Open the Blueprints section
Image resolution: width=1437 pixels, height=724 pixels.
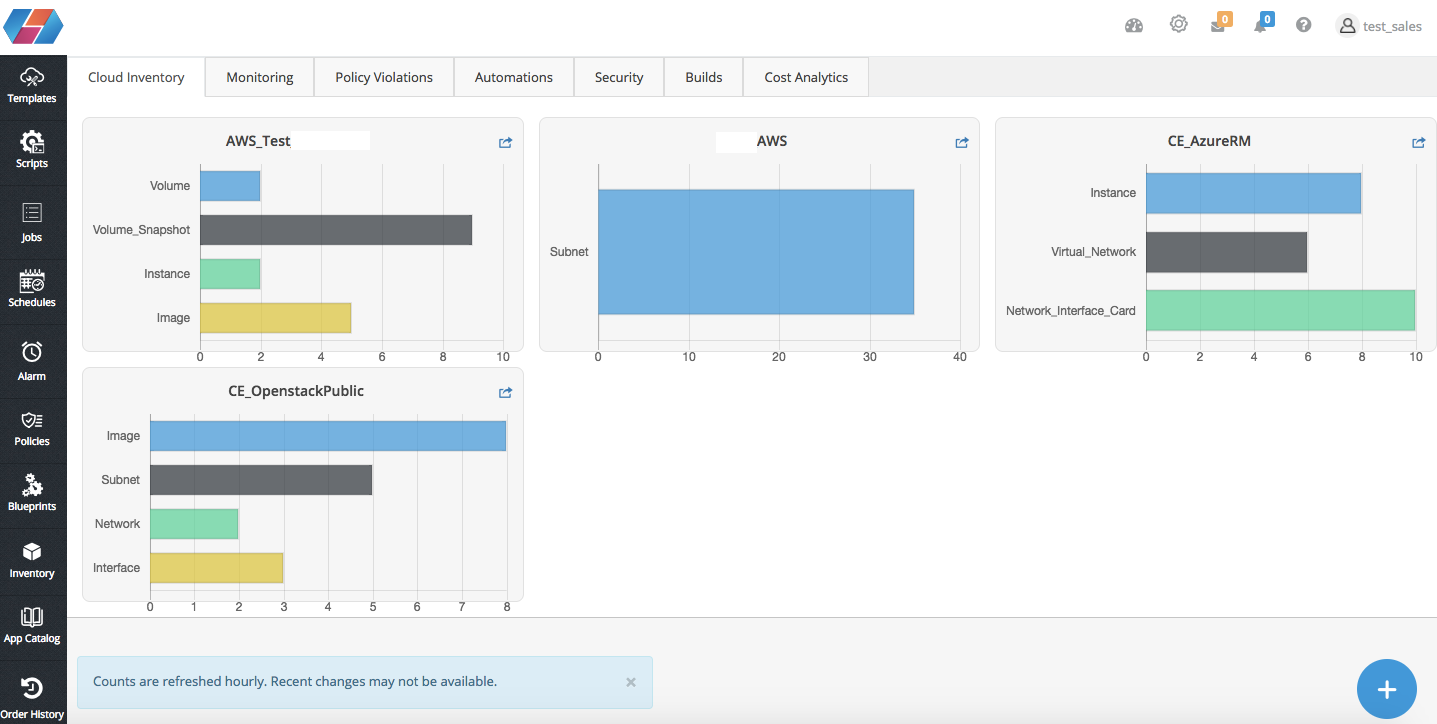pyautogui.click(x=33, y=494)
